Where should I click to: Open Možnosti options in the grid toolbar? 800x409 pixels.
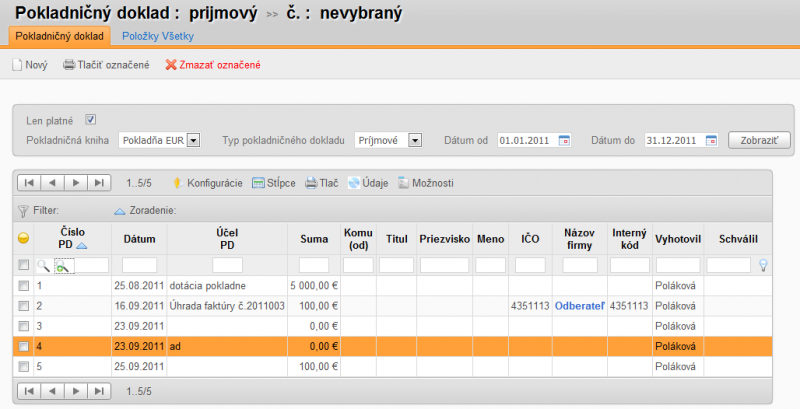pos(426,183)
